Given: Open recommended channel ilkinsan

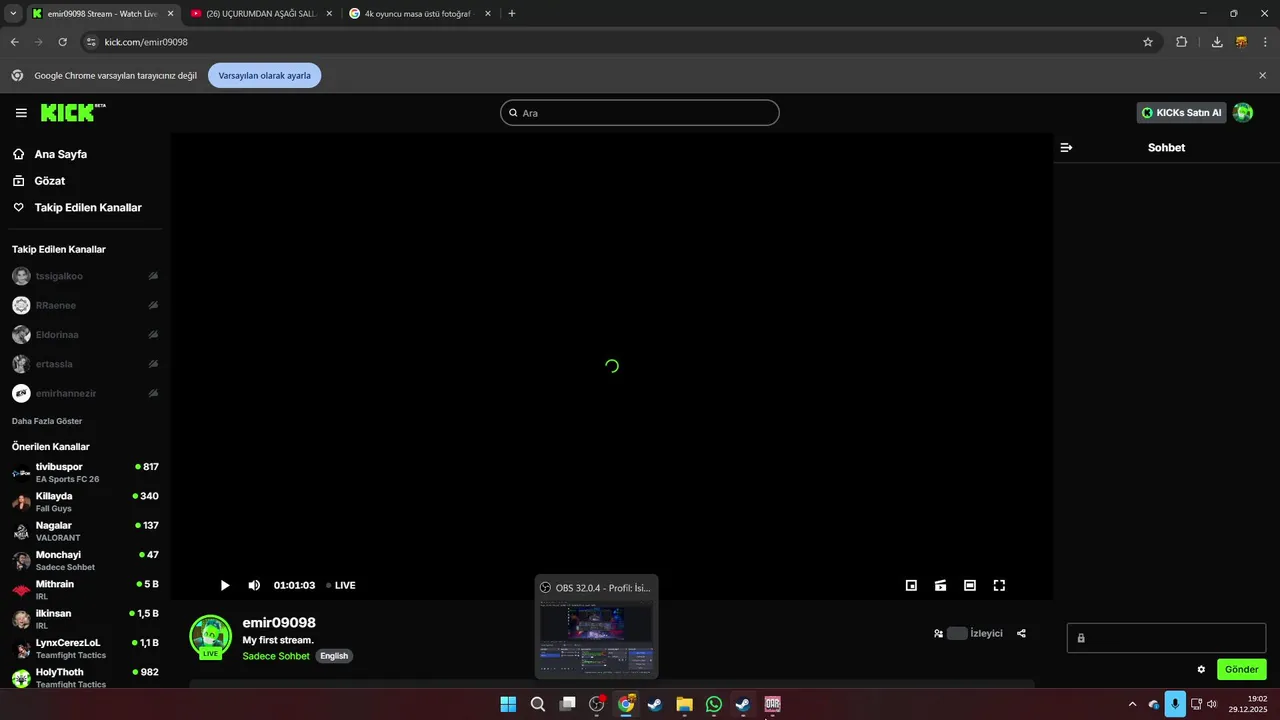Looking at the screenshot, I should (x=85, y=619).
